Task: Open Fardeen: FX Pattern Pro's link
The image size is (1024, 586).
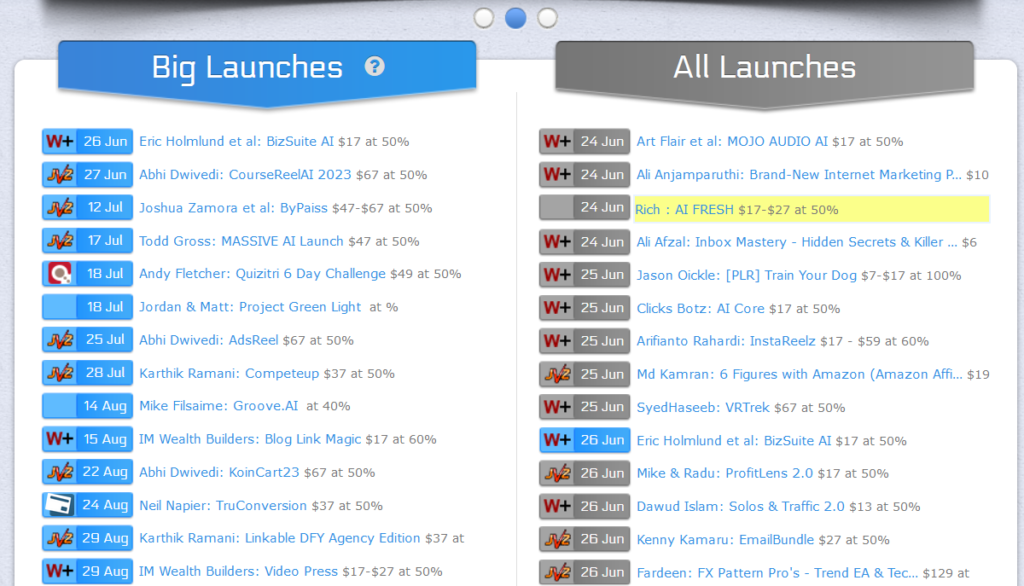Action: coord(777,573)
